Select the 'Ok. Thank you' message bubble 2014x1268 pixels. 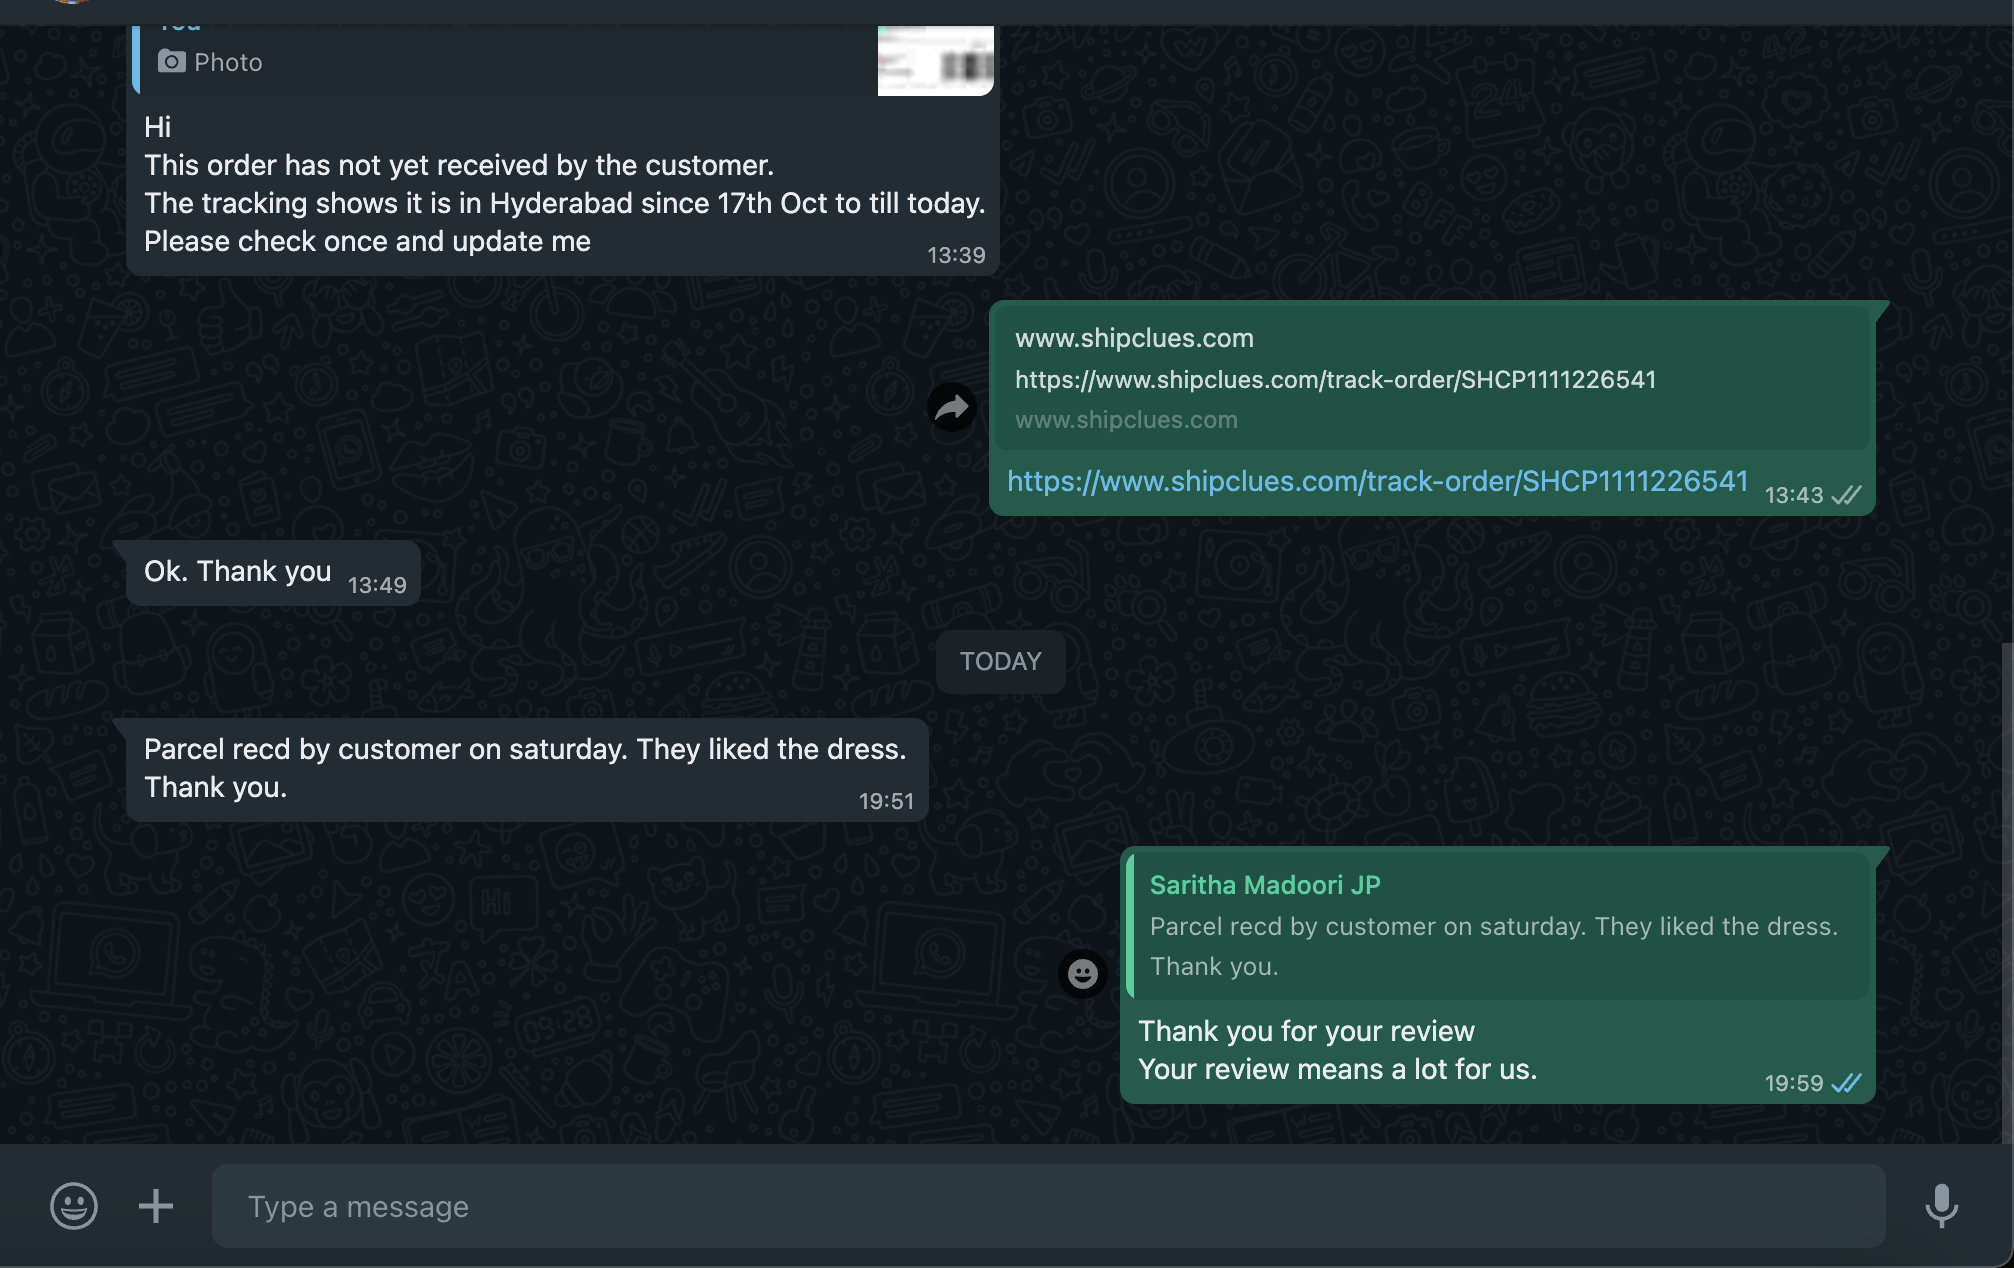[238, 571]
